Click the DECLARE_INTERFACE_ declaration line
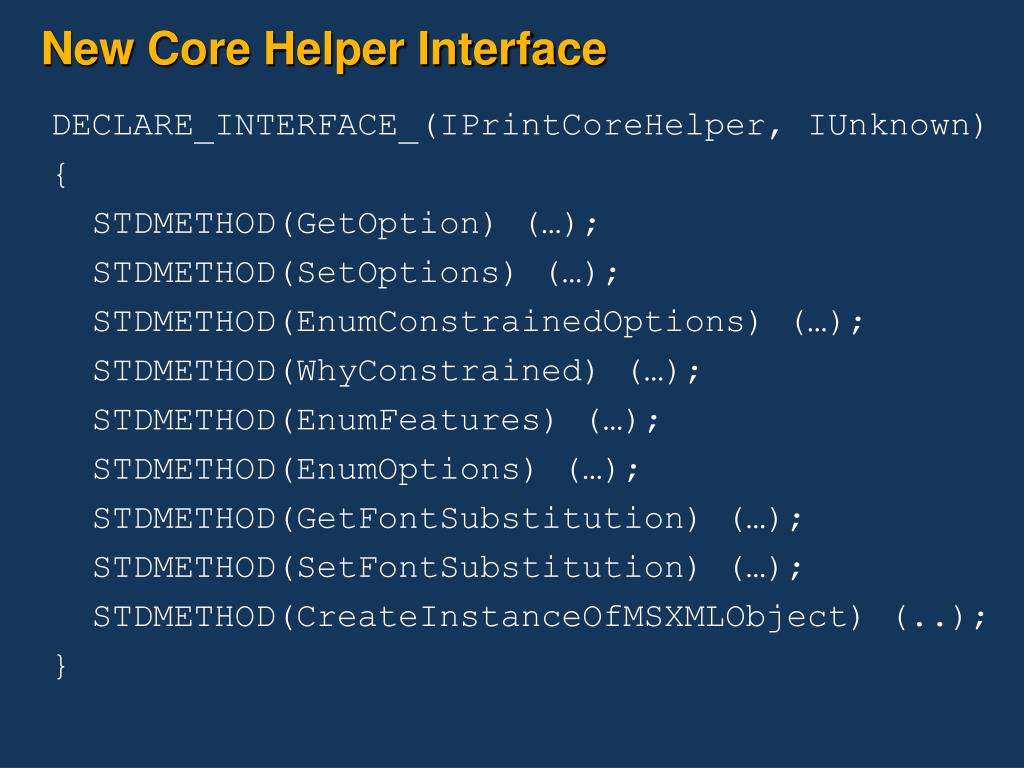Image resolution: width=1024 pixels, height=768 pixels. click(518, 125)
